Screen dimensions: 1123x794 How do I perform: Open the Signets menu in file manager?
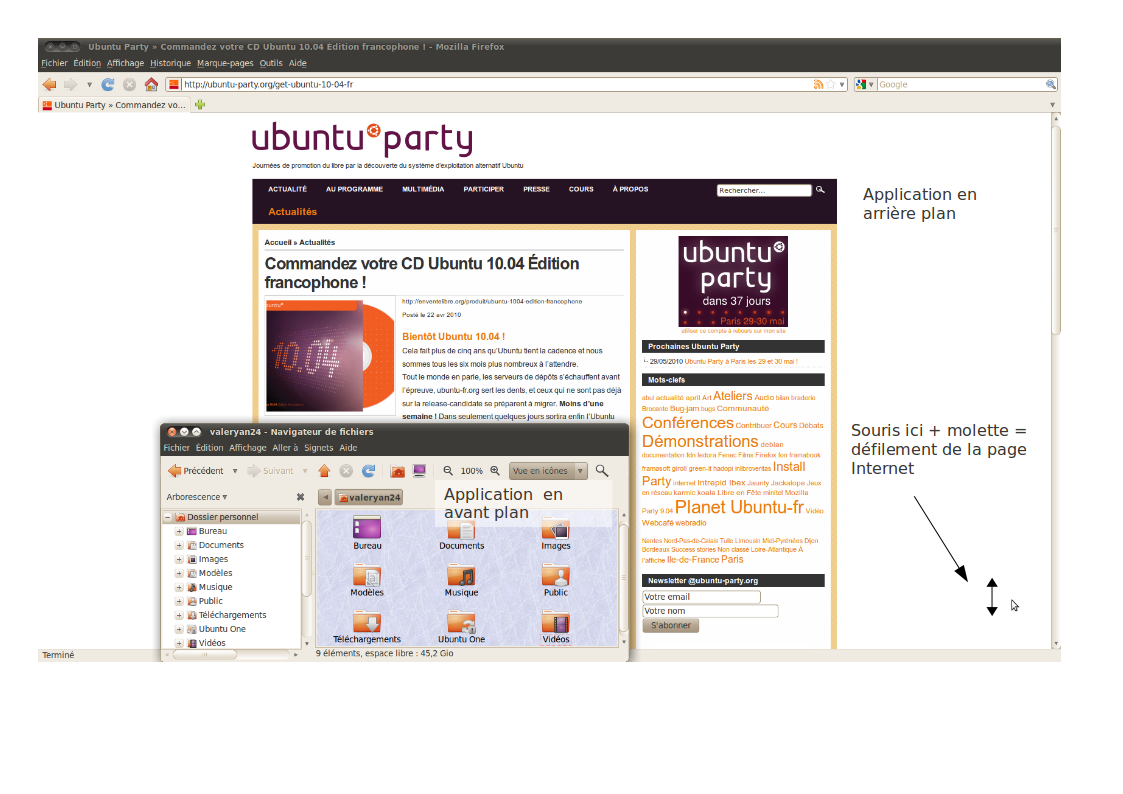click(x=318, y=448)
